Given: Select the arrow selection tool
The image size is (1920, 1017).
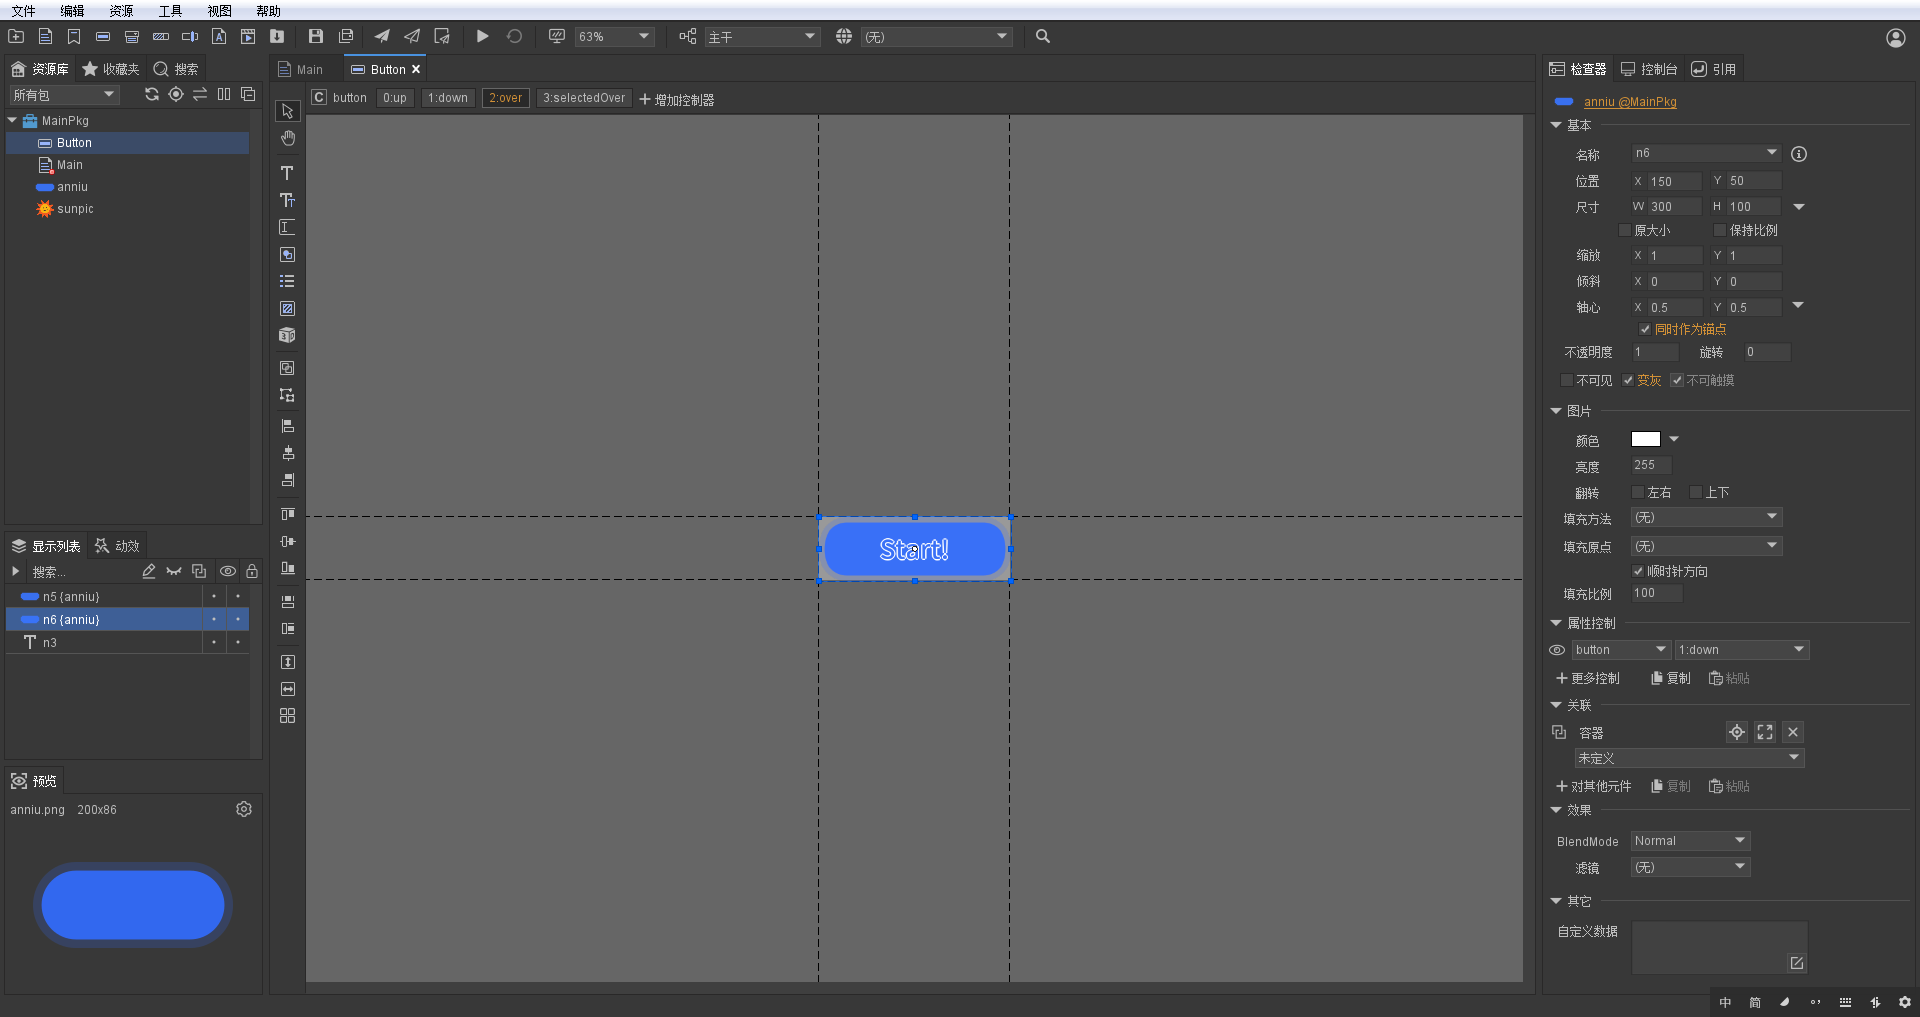Looking at the screenshot, I should click(287, 111).
